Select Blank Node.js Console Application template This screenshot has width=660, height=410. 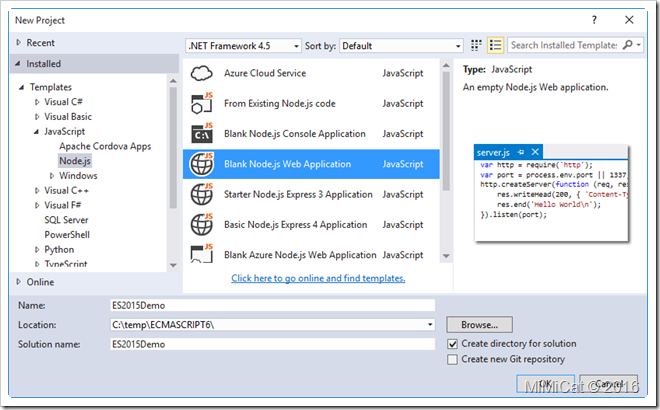[x=311, y=133]
